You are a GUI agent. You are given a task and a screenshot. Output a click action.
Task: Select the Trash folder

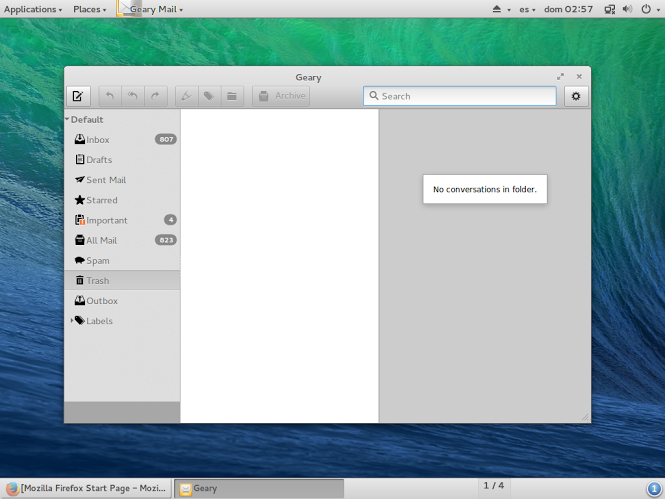coord(122,281)
